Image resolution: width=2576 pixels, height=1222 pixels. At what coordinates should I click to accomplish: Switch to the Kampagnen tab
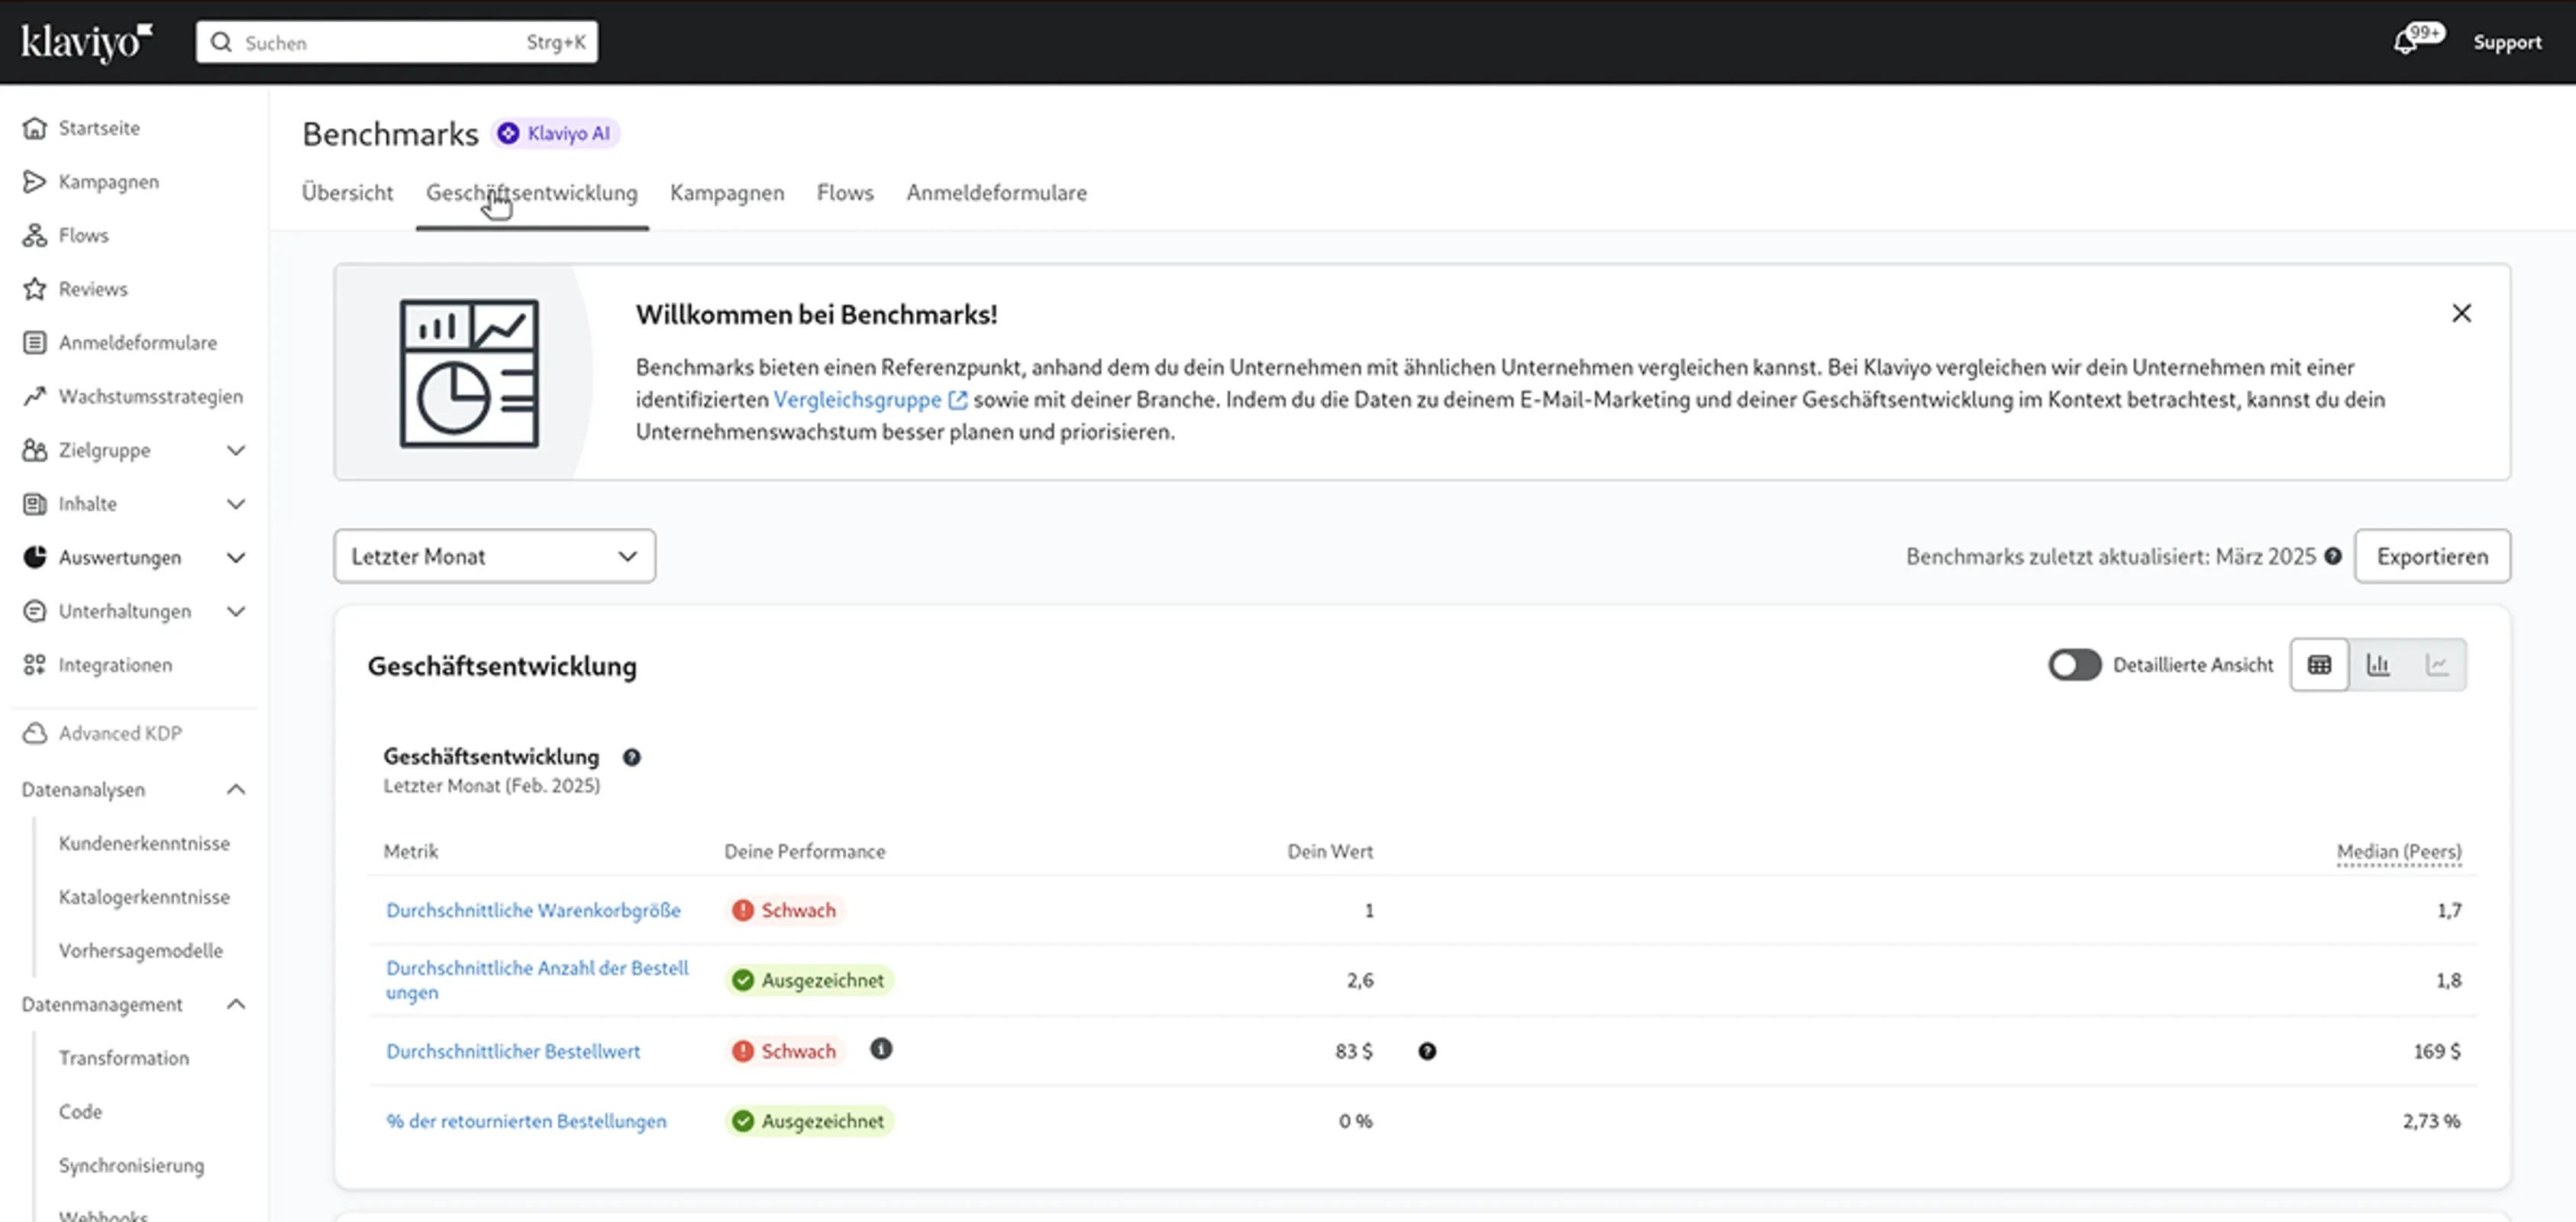727,193
